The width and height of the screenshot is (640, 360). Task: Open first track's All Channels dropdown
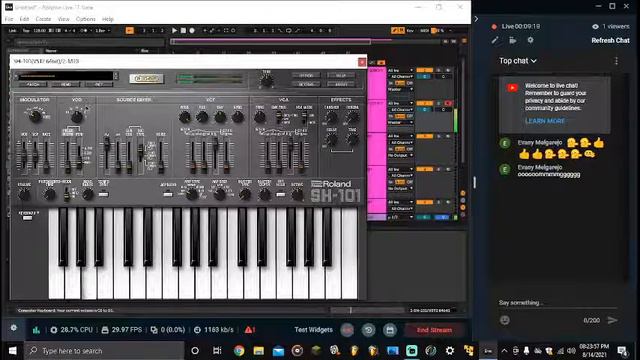400,77
